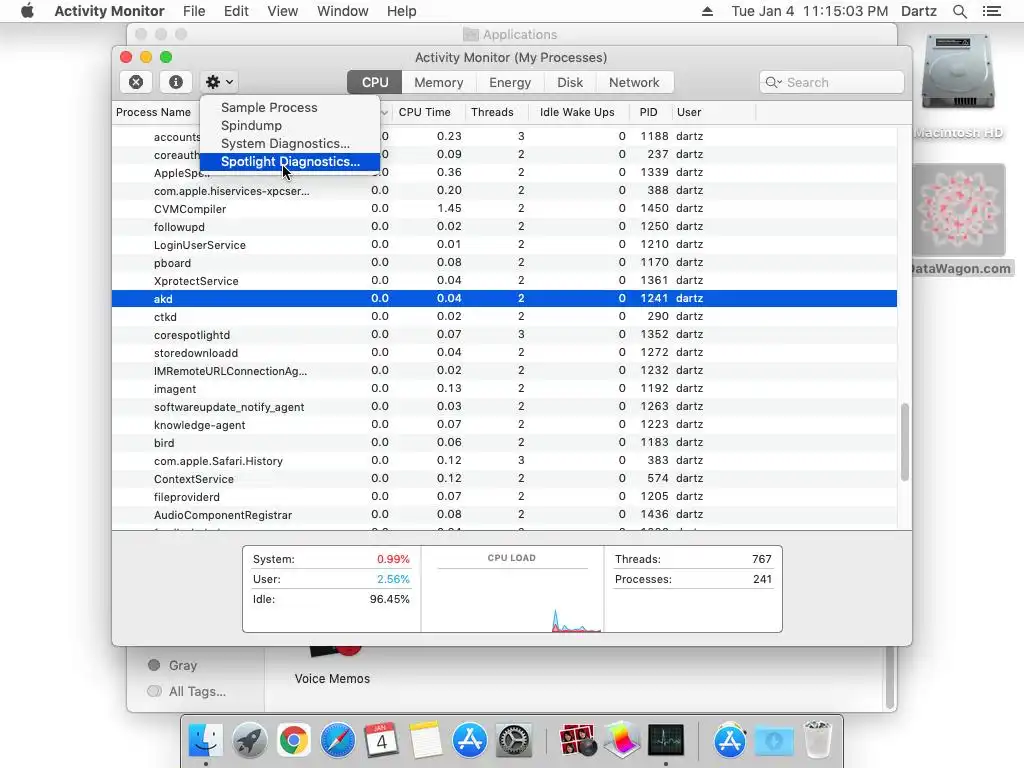Select the LoginUserService process row
Viewport: 1024px width, 768px height.
click(x=504, y=245)
